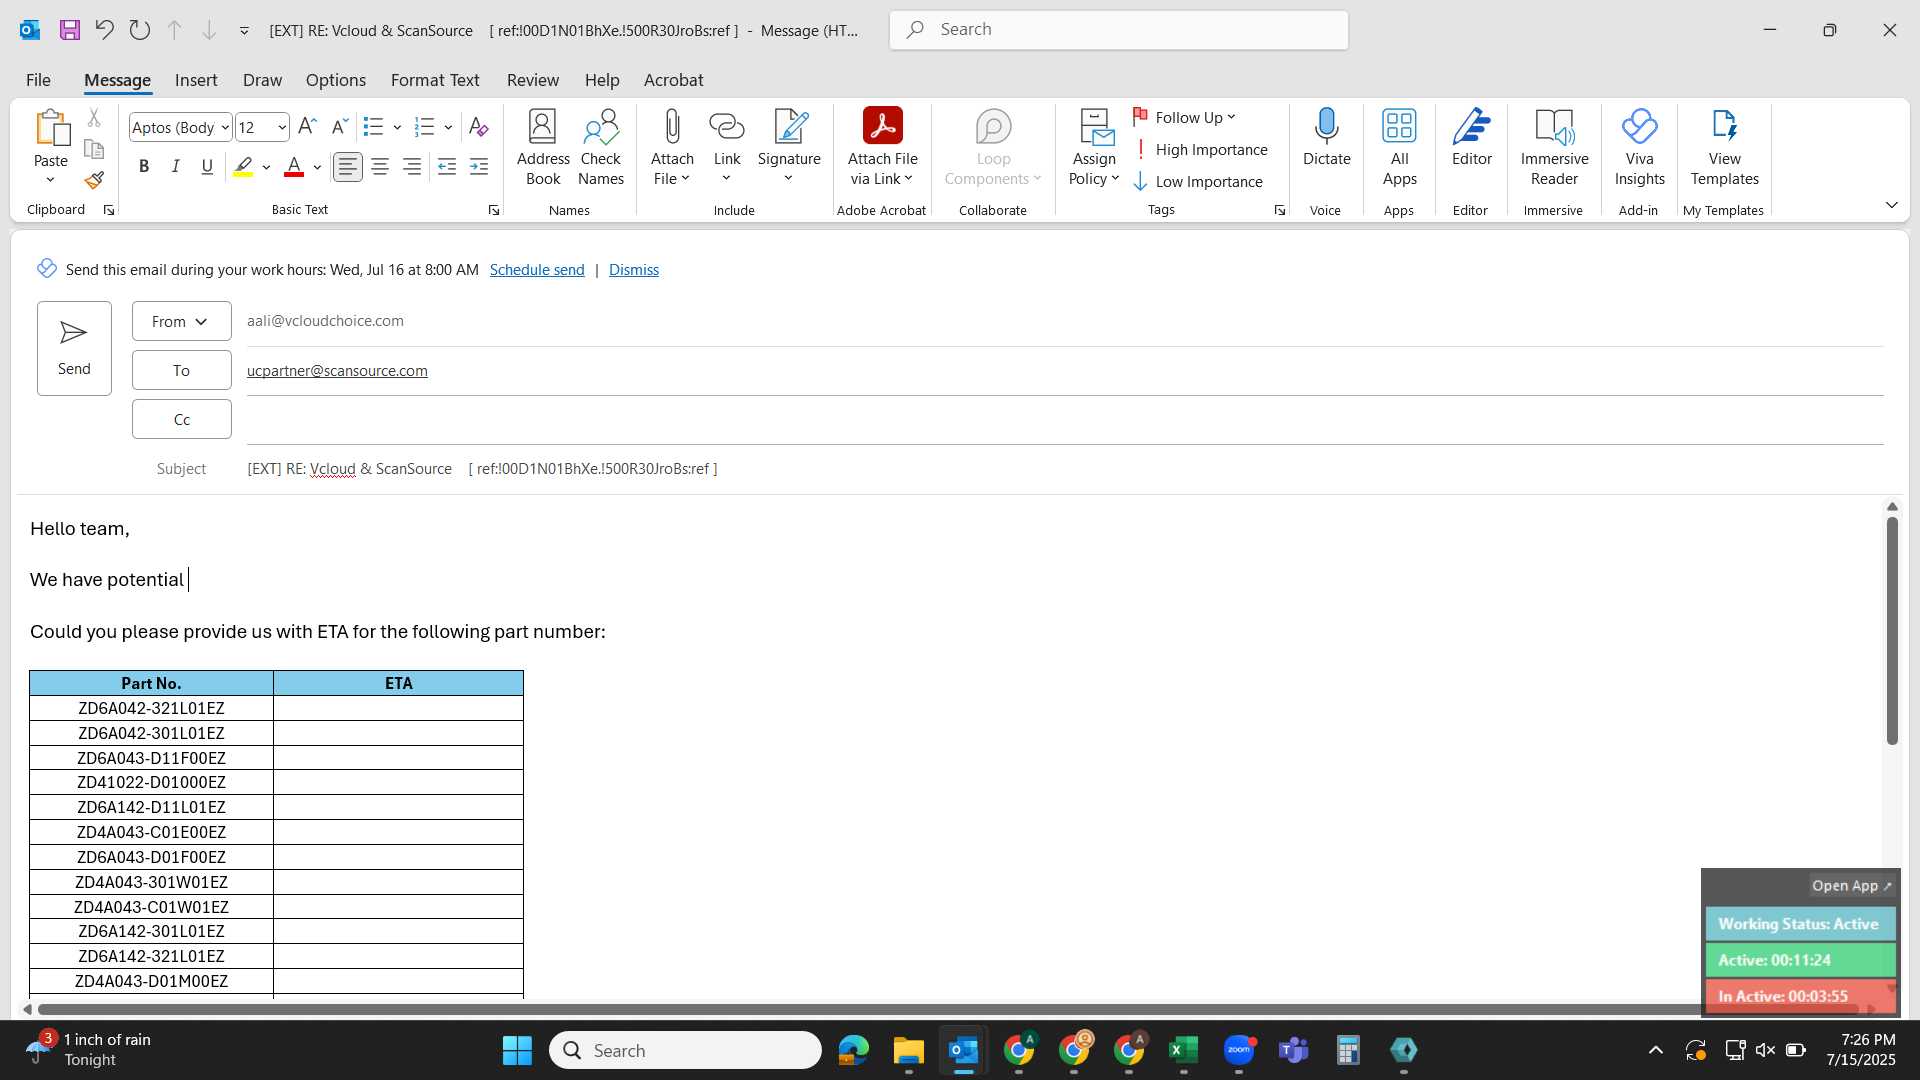Screen dimensions: 1920x1080
Task: Click the To recipients button
Action: point(181,370)
